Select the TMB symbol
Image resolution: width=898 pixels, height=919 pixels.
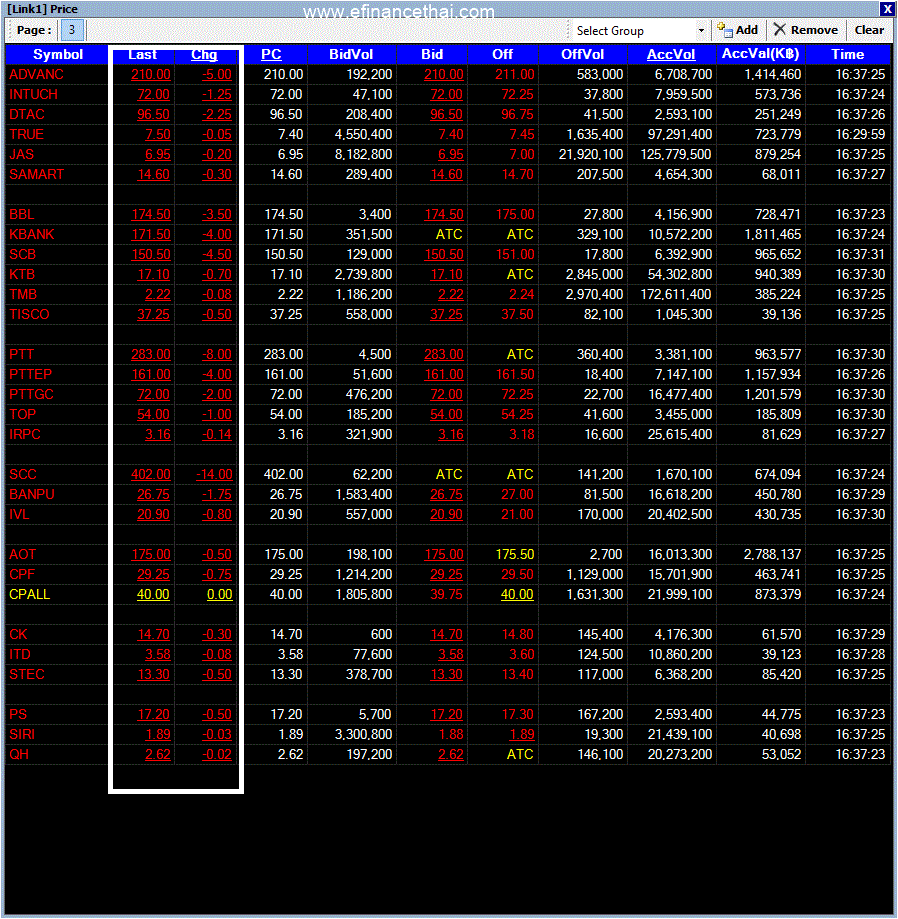click(23, 294)
